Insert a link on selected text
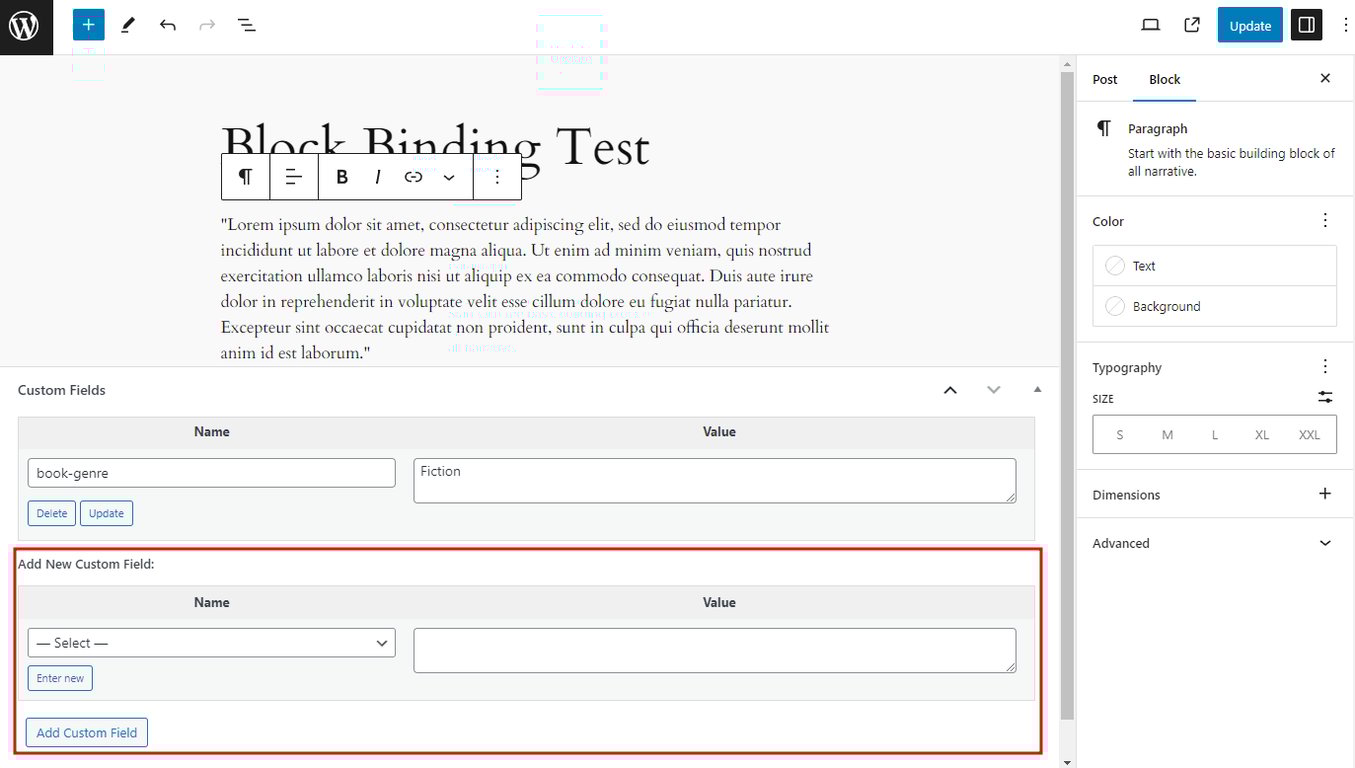Screen dimensions: 1355x768 pyautogui.click(x=413, y=176)
